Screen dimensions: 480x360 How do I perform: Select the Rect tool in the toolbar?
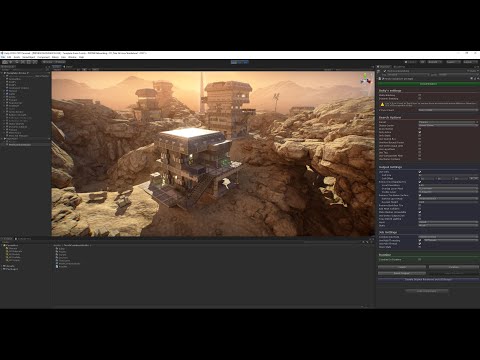[x=29, y=62]
